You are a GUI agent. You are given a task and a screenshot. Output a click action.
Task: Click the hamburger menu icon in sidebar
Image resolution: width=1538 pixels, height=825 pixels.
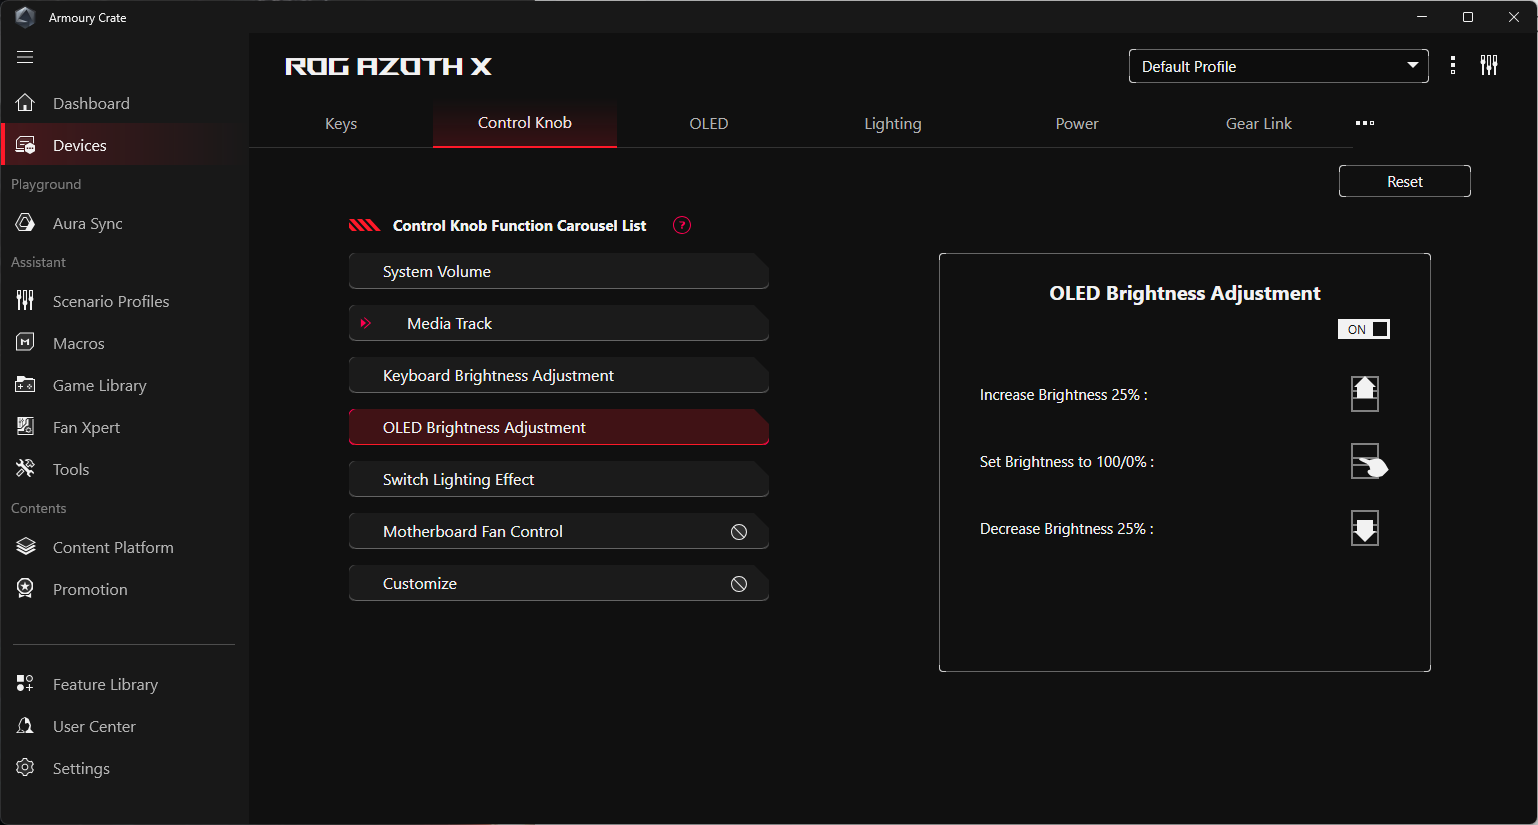25,57
